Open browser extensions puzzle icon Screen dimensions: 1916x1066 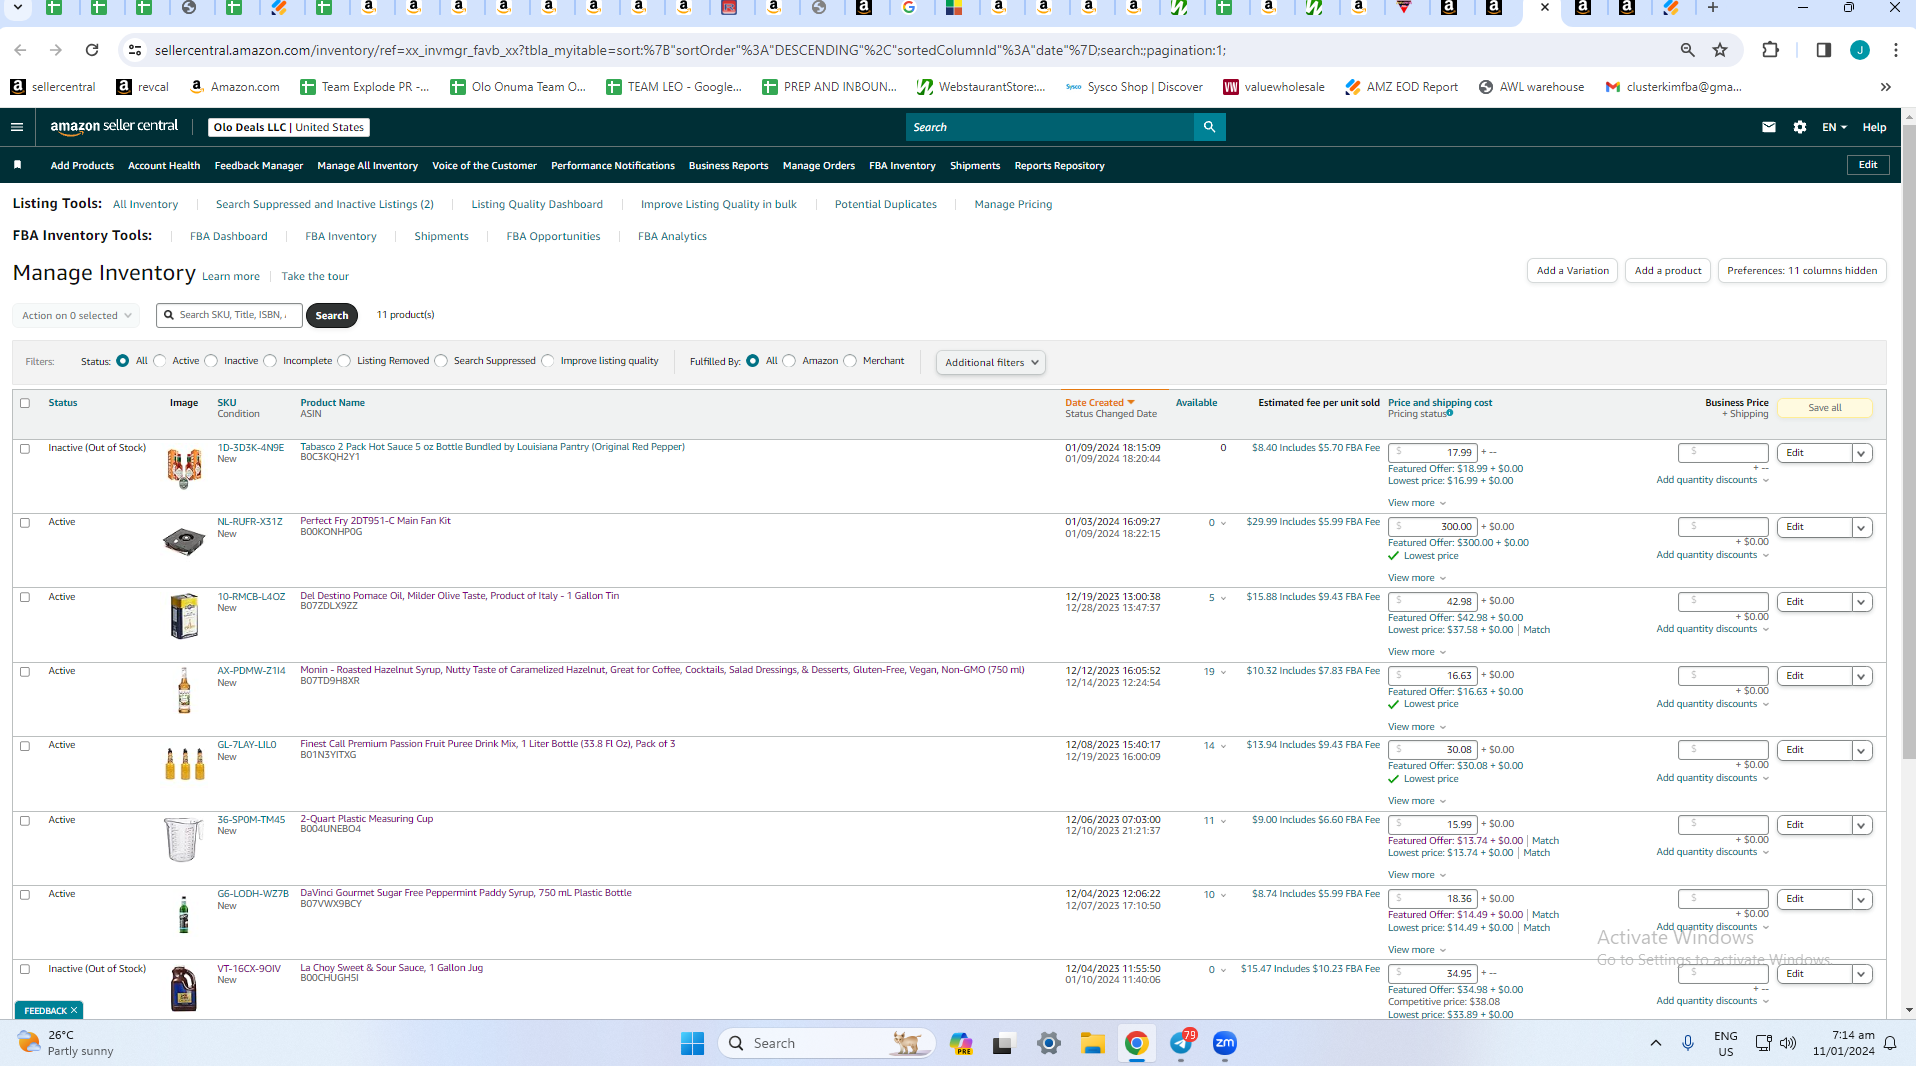tap(1770, 50)
